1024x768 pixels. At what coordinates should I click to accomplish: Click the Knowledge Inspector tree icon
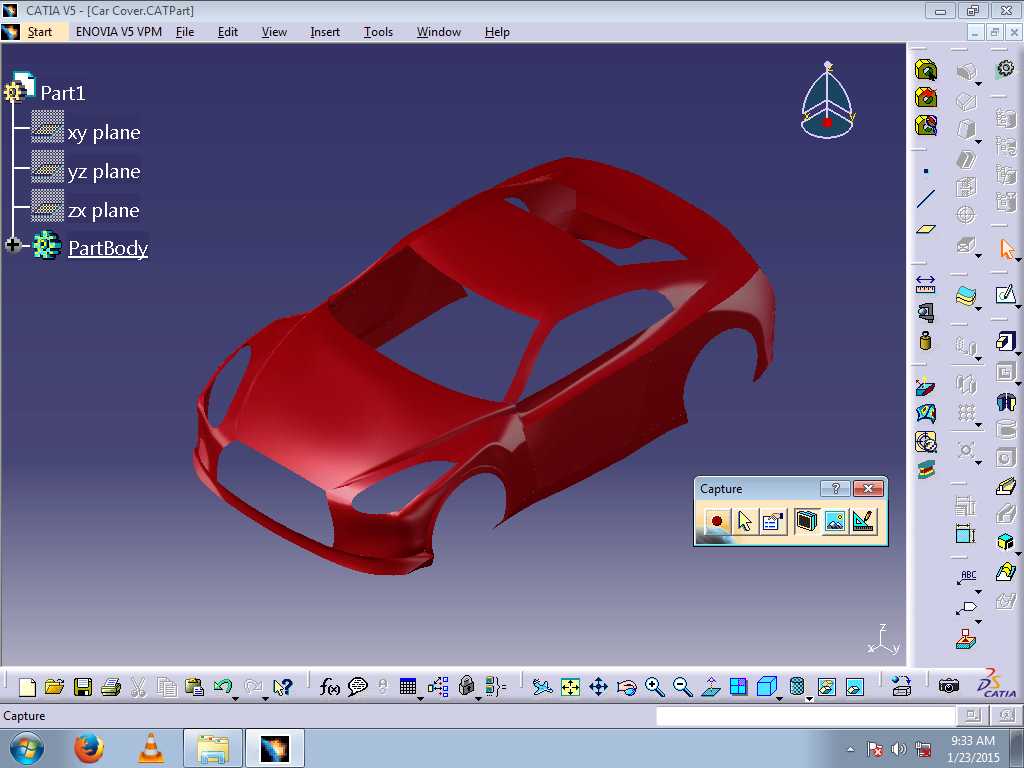[x=438, y=687]
